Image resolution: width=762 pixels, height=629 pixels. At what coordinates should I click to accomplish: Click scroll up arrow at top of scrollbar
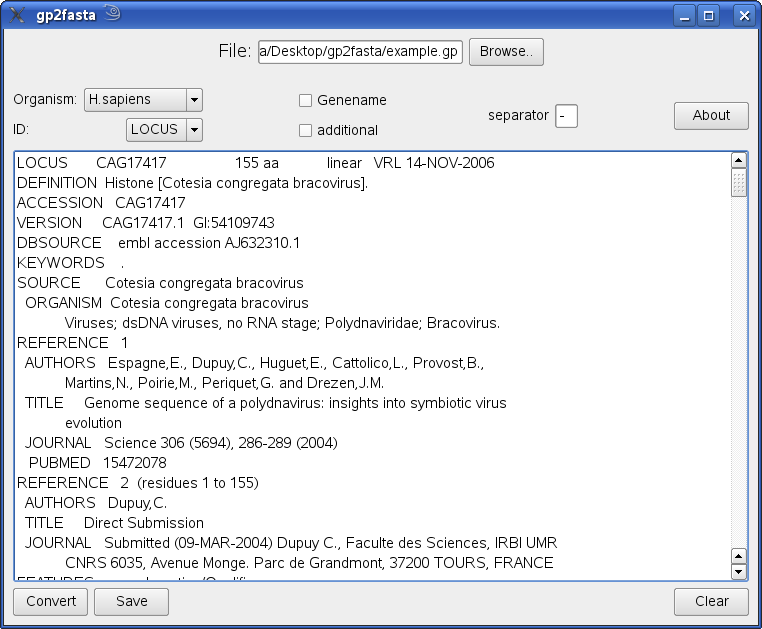(x=739, y=160)
